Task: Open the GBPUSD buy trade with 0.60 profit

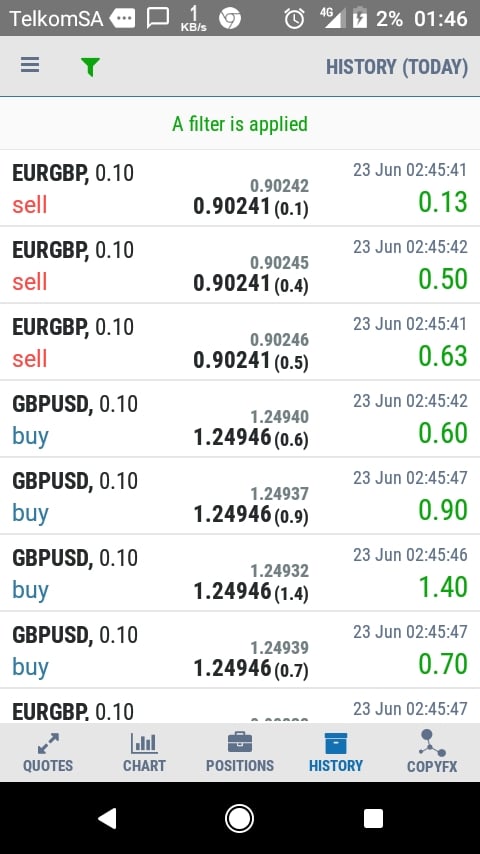Action: coord(240,419)
